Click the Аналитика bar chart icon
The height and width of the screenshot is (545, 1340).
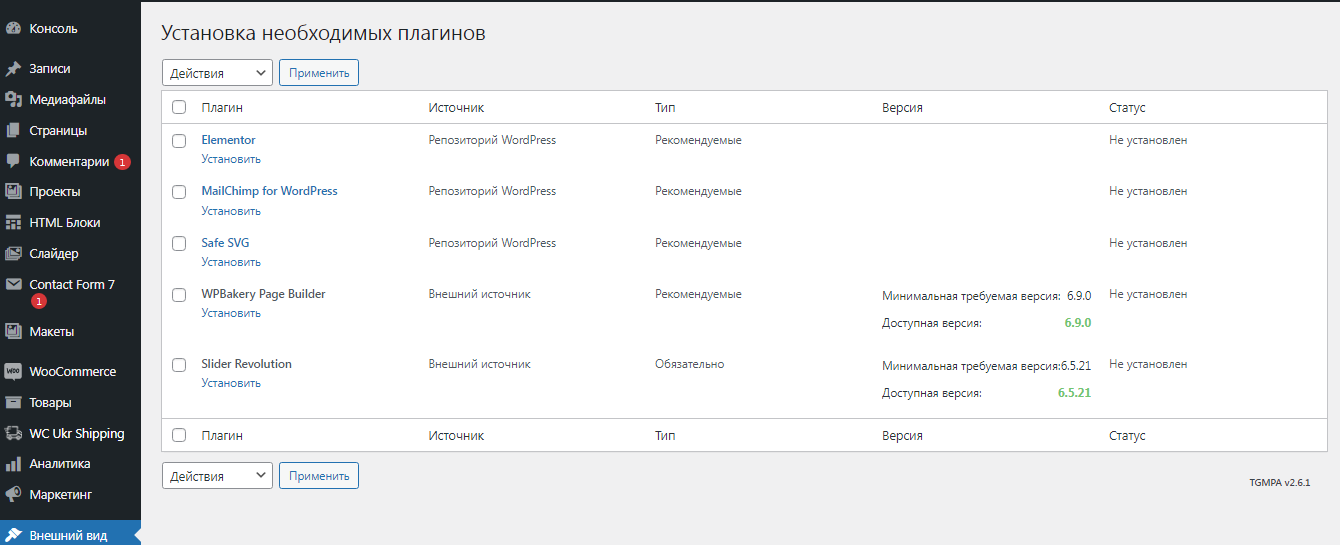[x=14, y=464]
